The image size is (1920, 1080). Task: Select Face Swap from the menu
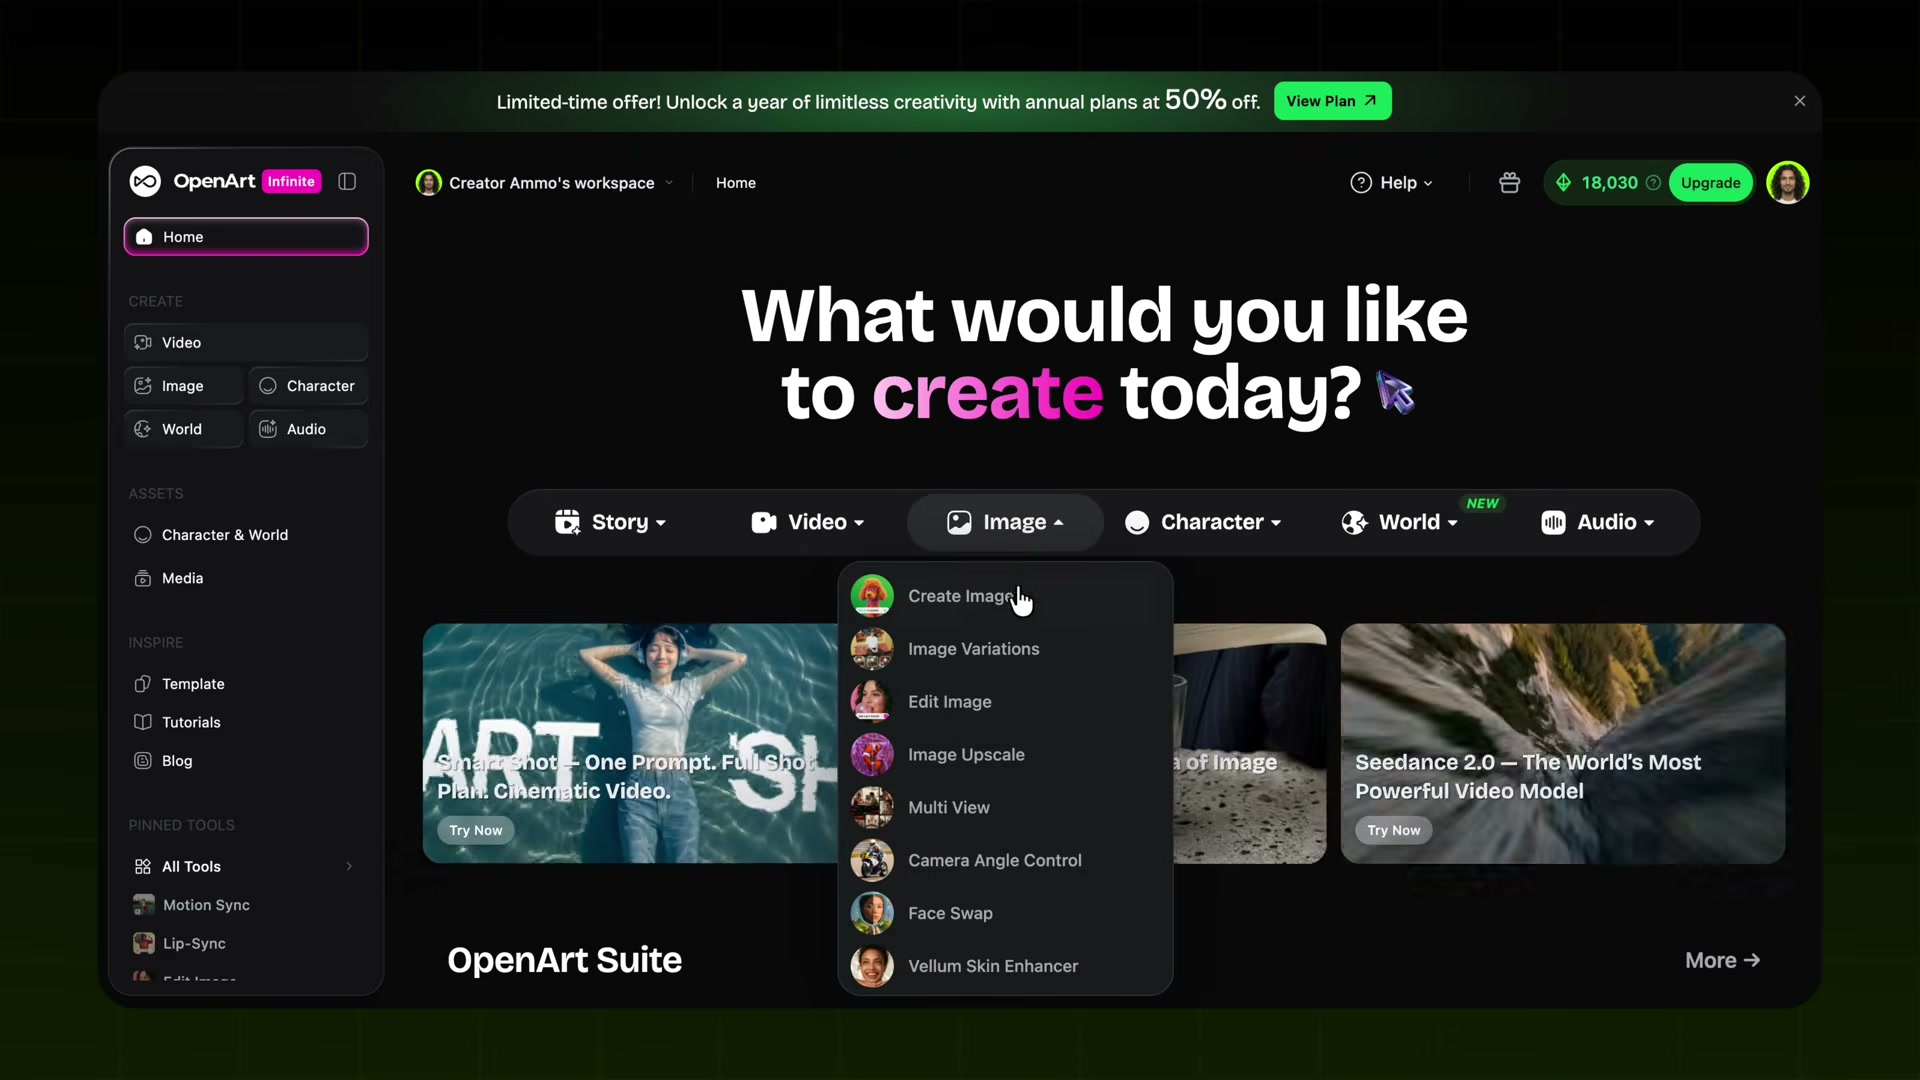pos(1005,914)
